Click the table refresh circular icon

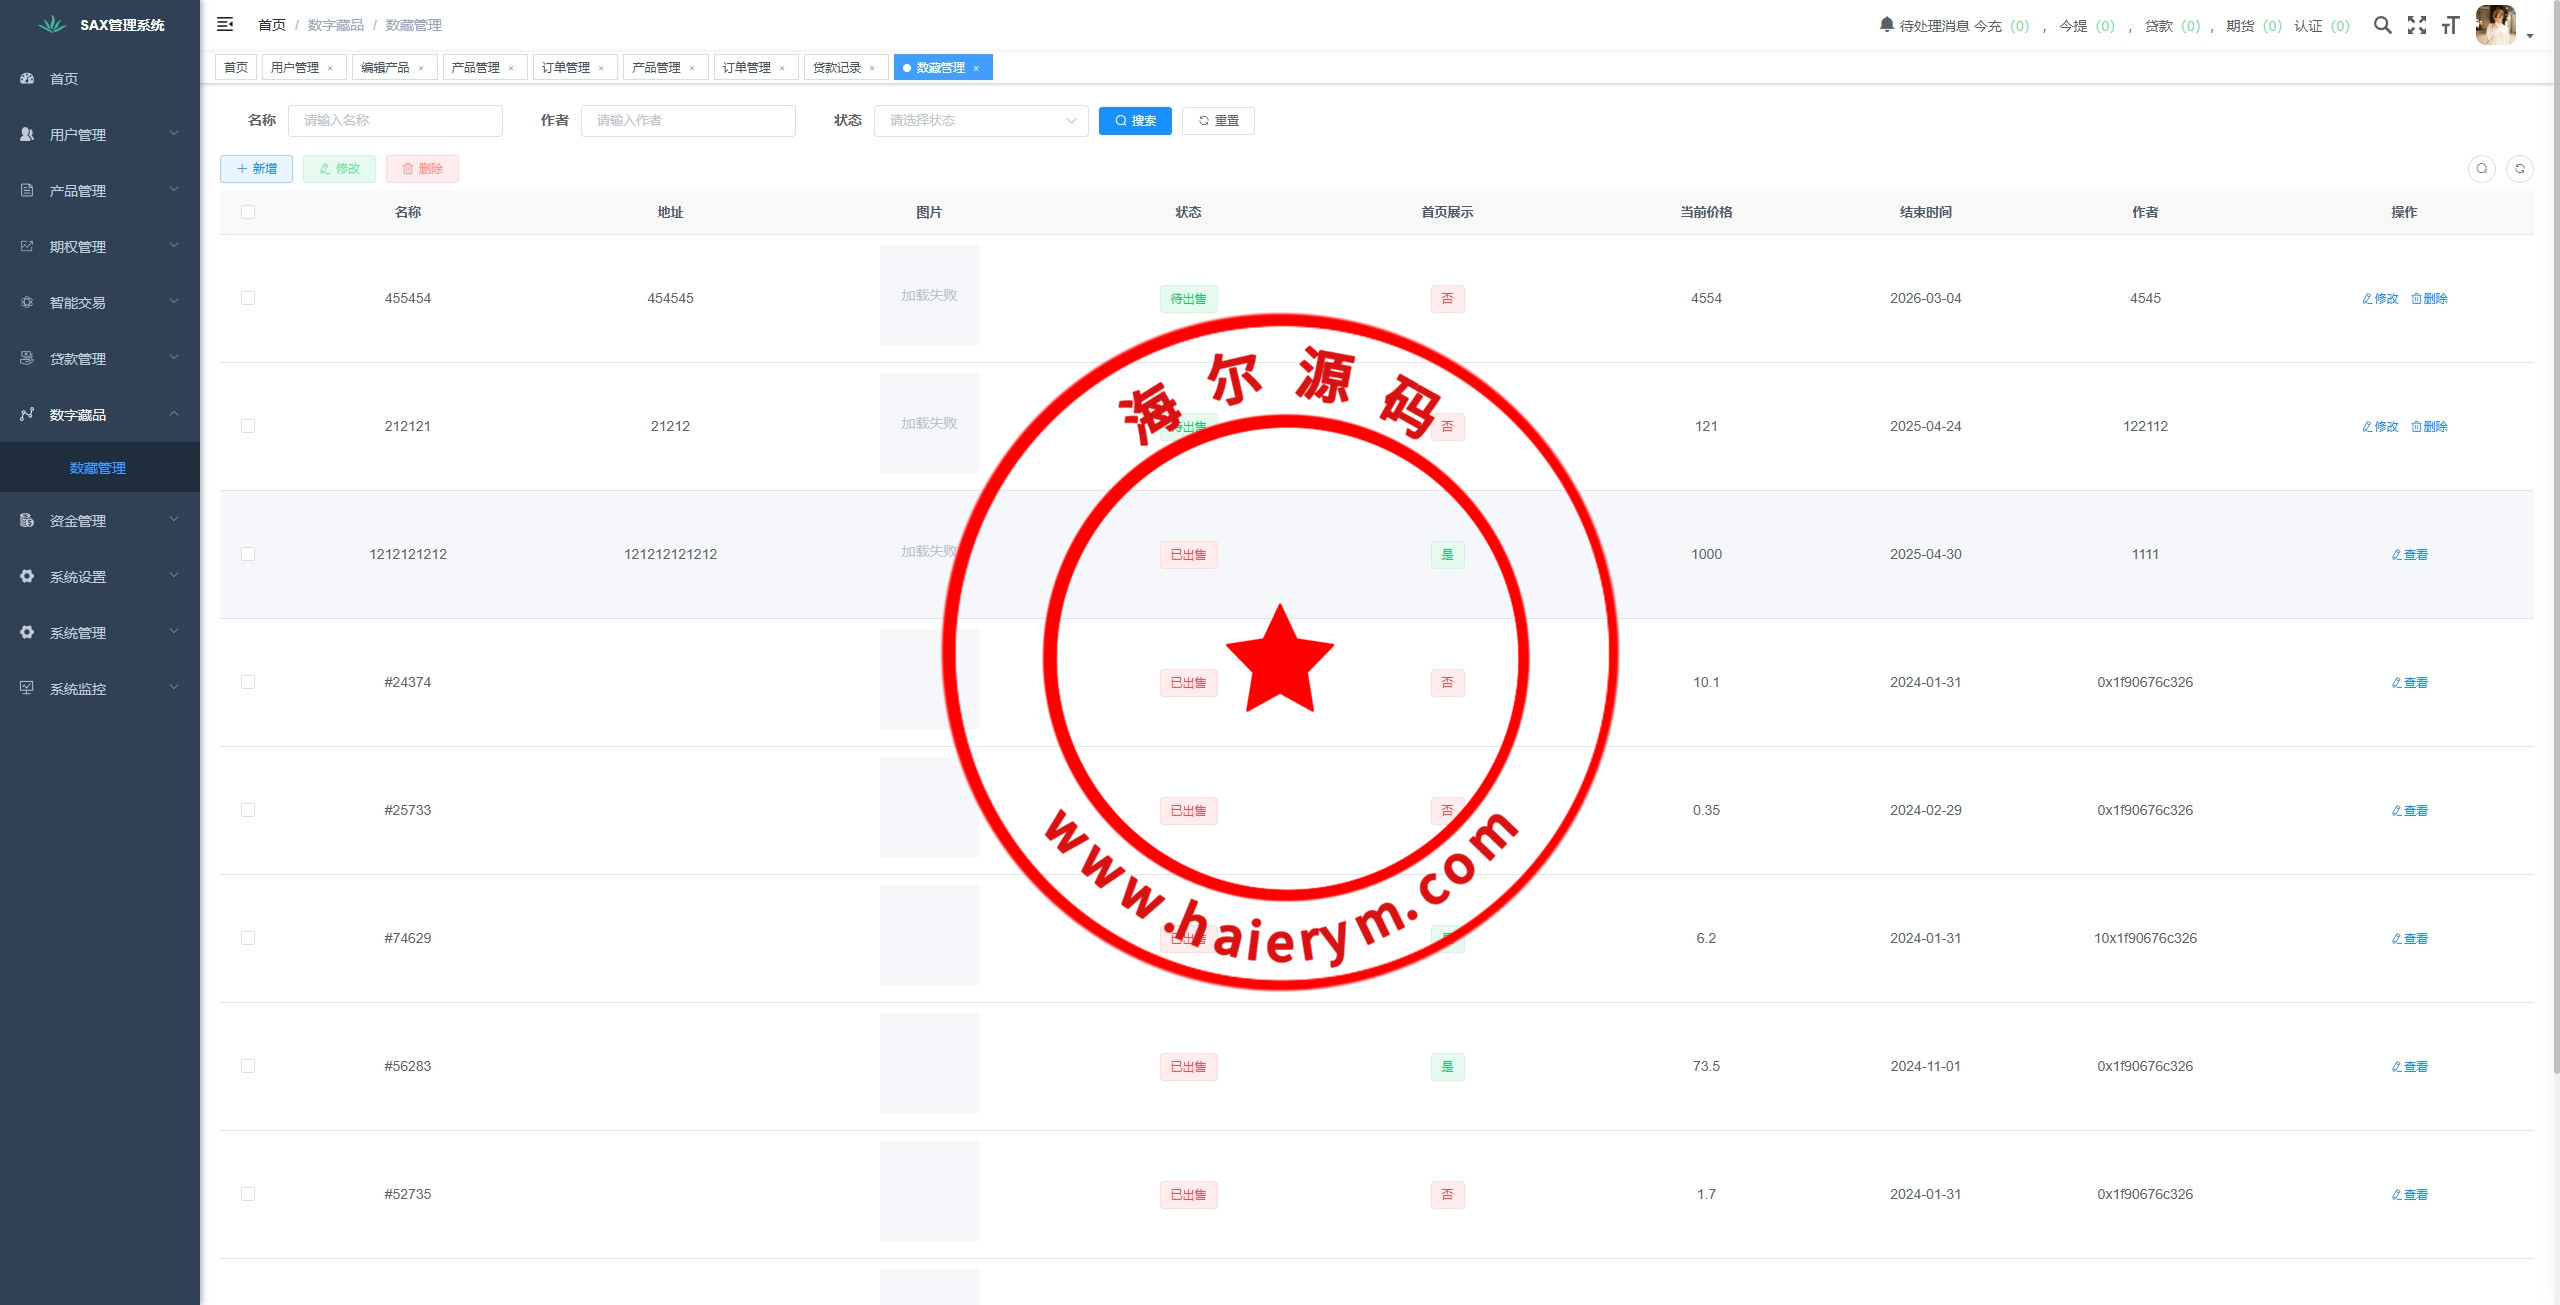[x=2519, y=169]
